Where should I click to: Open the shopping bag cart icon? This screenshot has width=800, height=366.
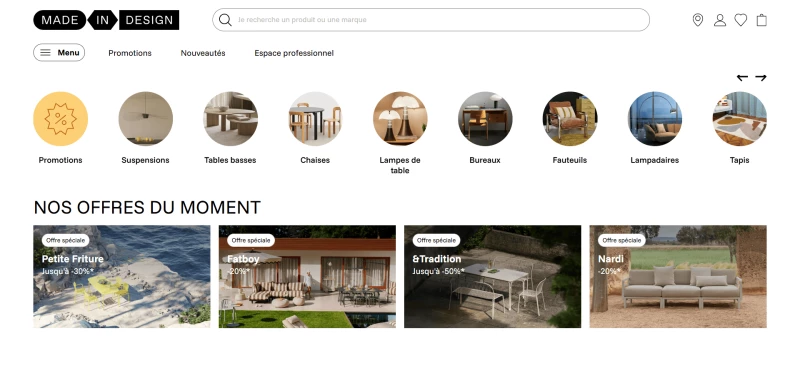click(x=761, y=20)
